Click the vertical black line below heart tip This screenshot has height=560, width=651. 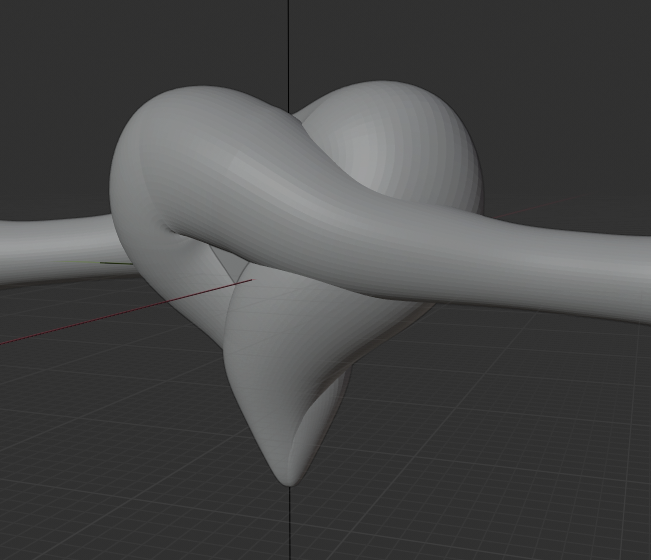click(x=289, y=523)
